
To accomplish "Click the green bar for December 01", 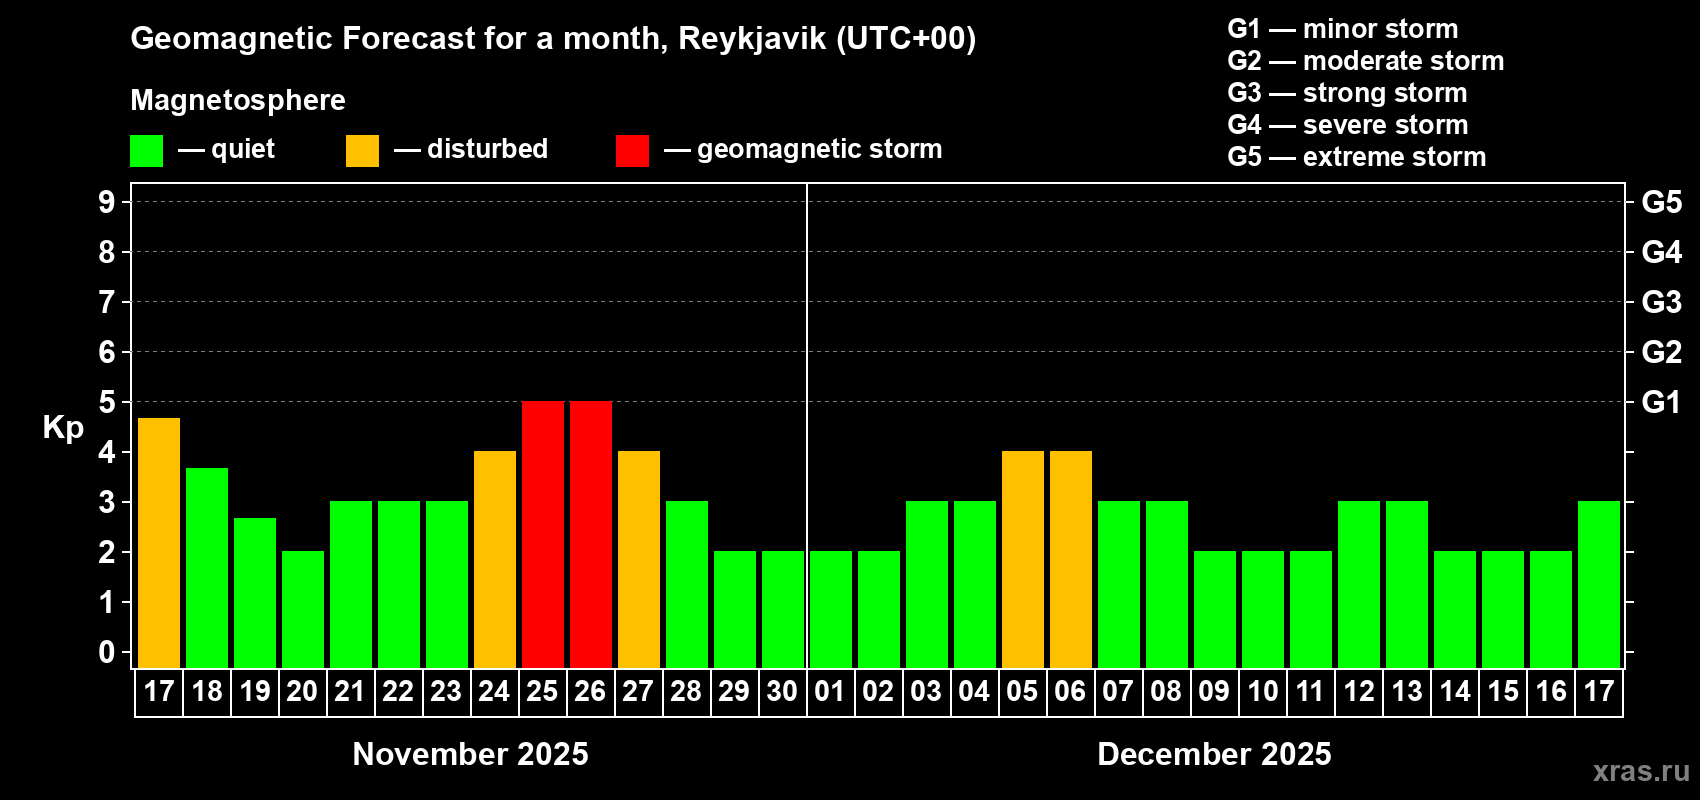I will coord(831,609).
